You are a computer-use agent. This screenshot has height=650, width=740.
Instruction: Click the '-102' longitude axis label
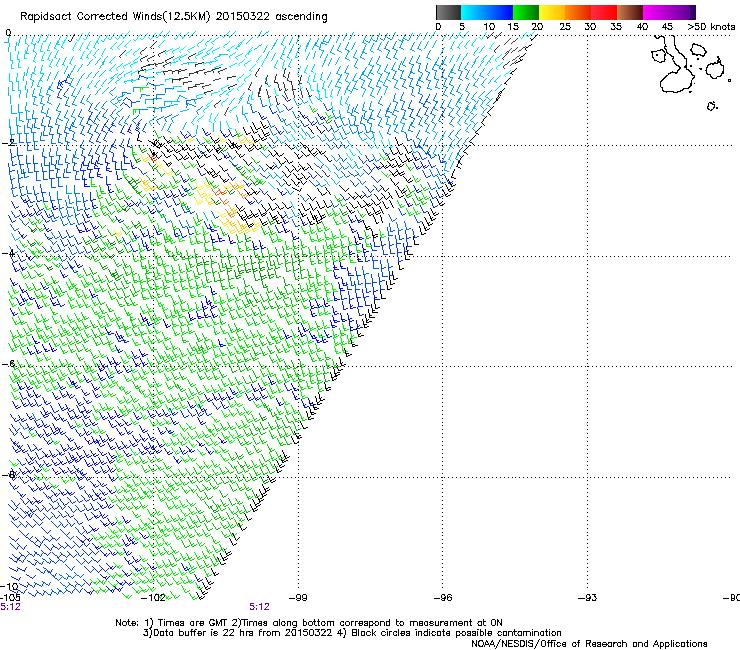153,597
